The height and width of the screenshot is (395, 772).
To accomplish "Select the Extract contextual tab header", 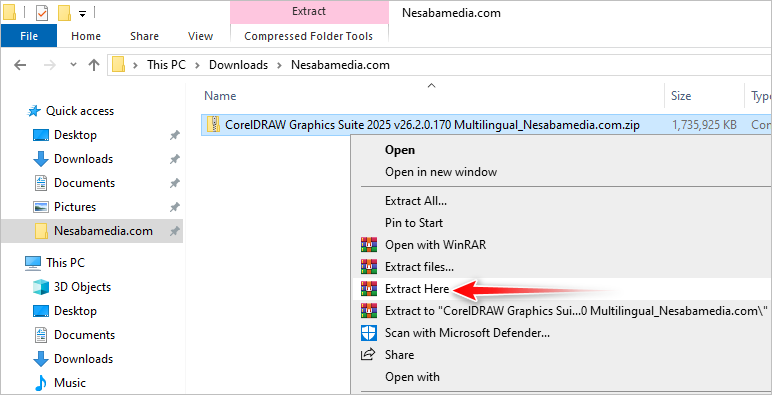I will 309,11.
